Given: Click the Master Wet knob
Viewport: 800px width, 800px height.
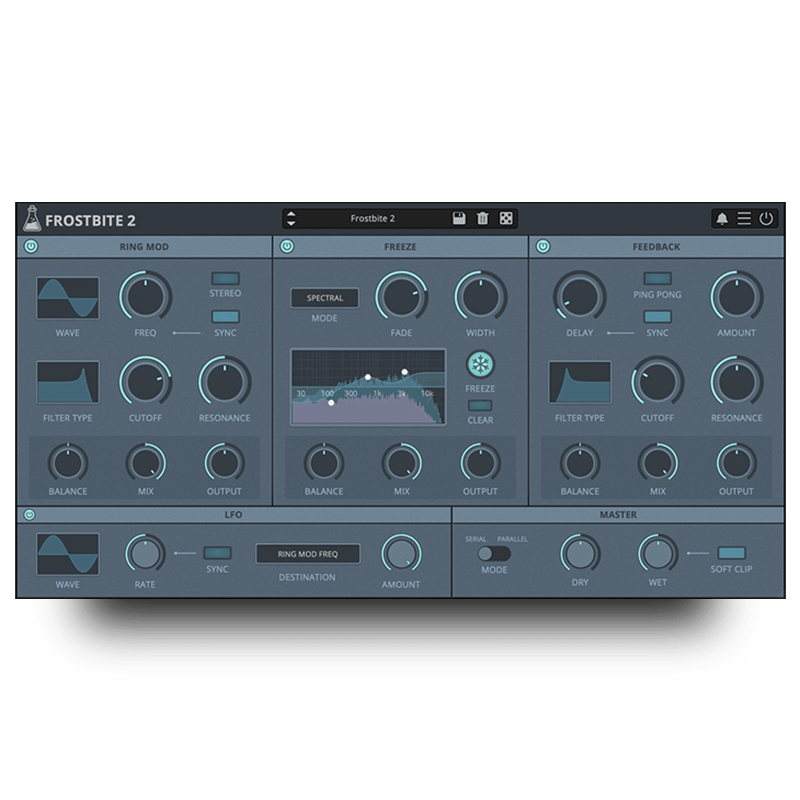Looking at the screenshot, I should pyautogui.click(x=658, y=554).
